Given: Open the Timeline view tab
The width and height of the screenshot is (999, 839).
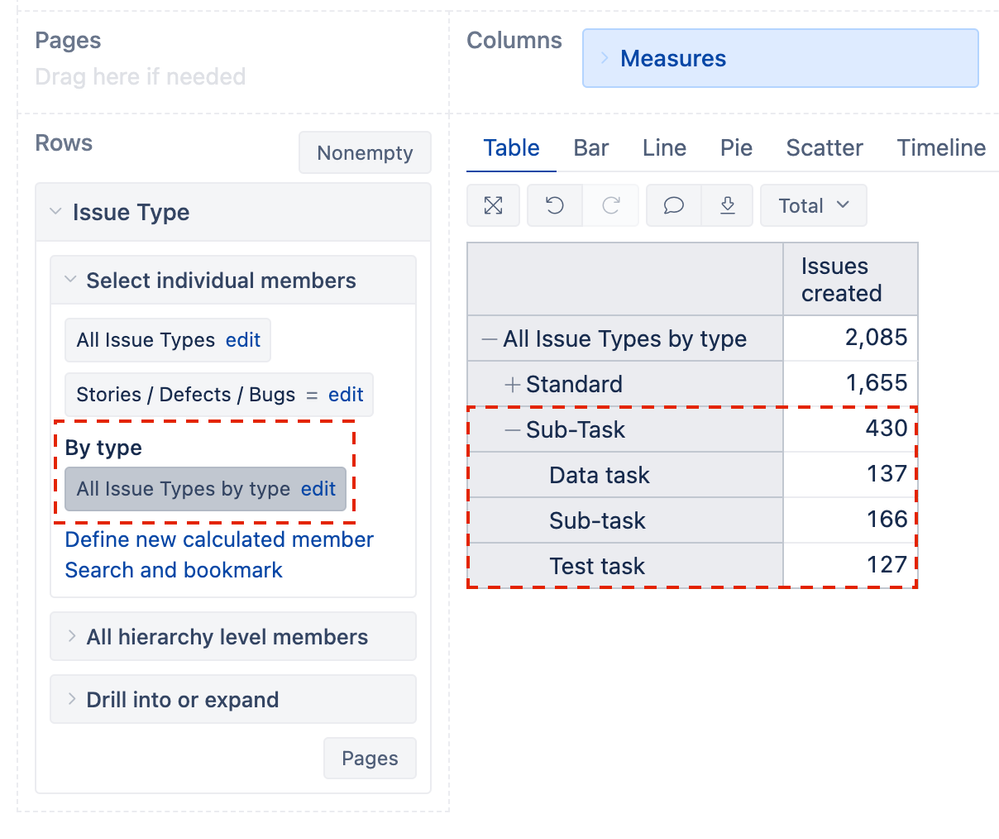Looking at the screenshot, I should click(940, 148).
